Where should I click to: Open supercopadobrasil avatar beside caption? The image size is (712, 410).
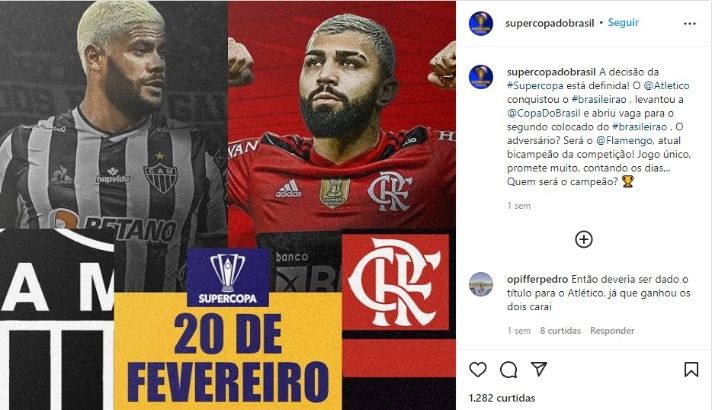481,76
